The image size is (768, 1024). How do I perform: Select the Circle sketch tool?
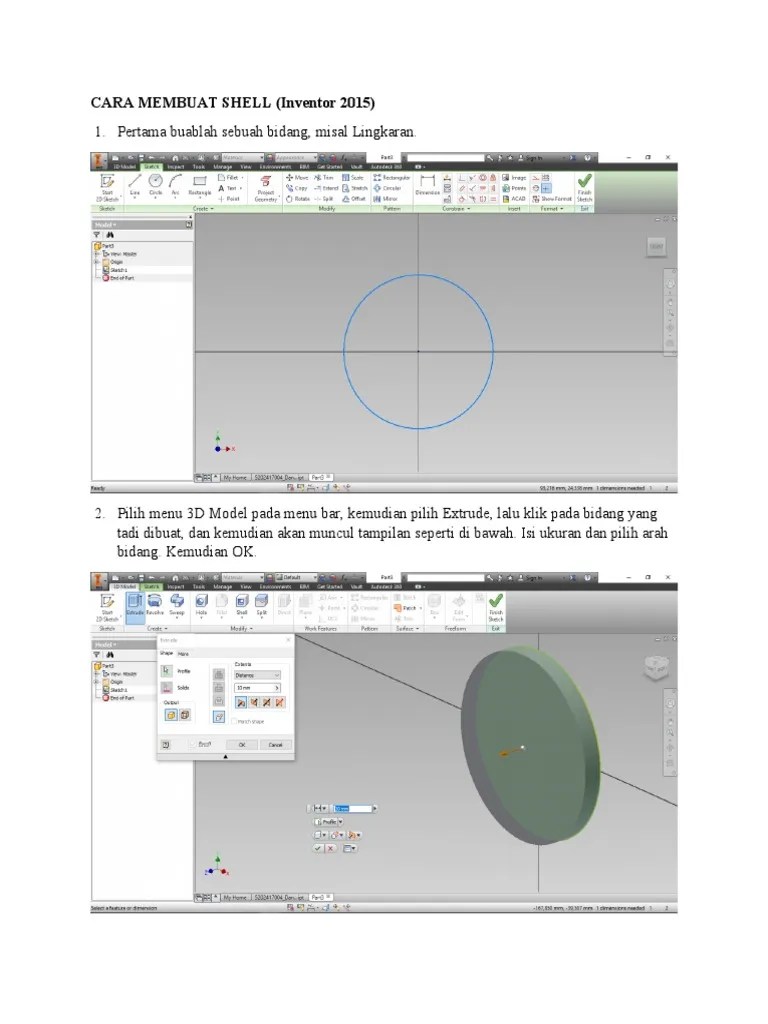155,184
